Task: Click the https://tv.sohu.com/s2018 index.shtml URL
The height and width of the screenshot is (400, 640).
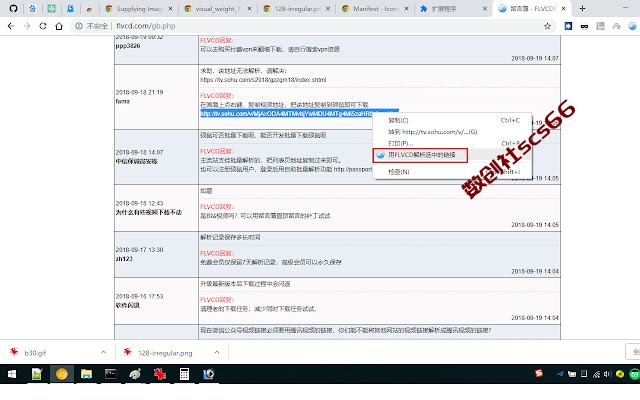Action: tap(263, 80)
